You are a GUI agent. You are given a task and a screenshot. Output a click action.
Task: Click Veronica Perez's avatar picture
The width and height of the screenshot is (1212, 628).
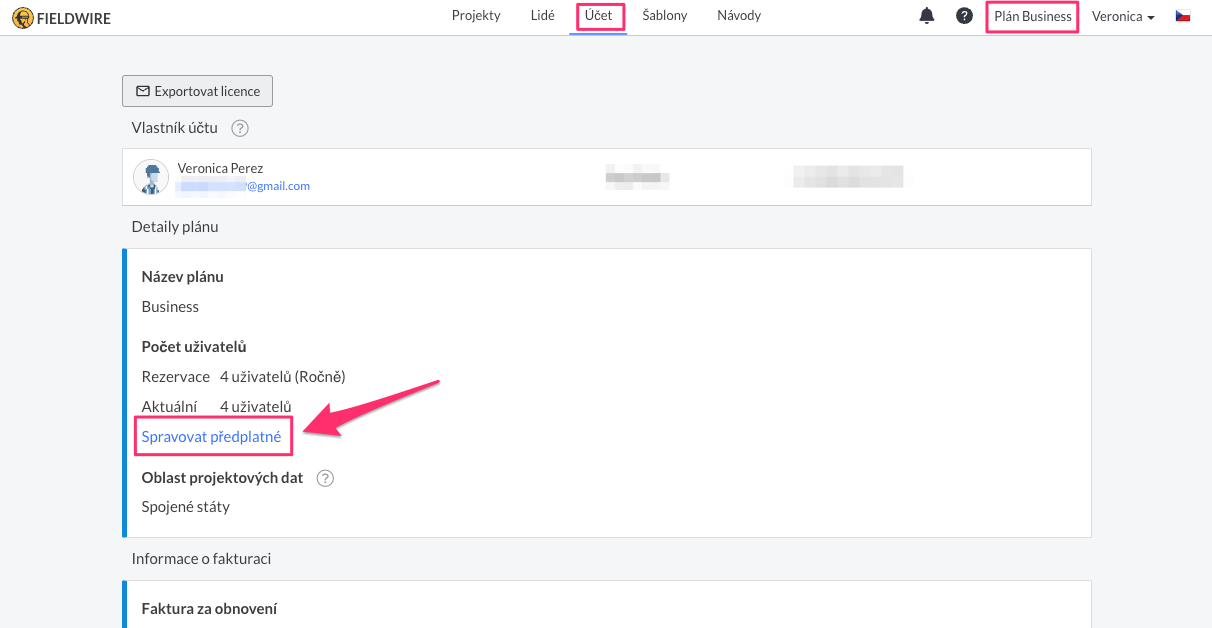click(151, 177)
